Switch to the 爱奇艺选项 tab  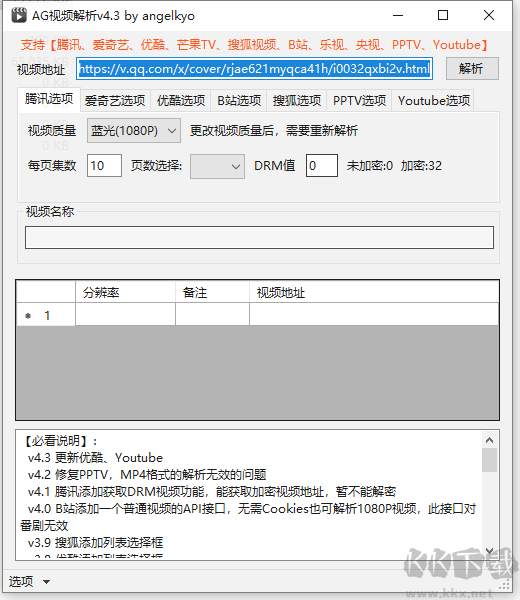click(x=115, y=101)
